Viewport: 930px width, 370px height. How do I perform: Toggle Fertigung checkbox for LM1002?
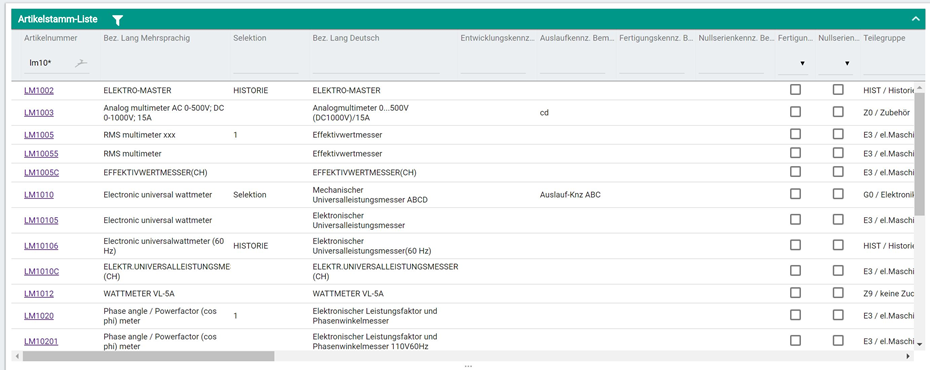point(795,90)
